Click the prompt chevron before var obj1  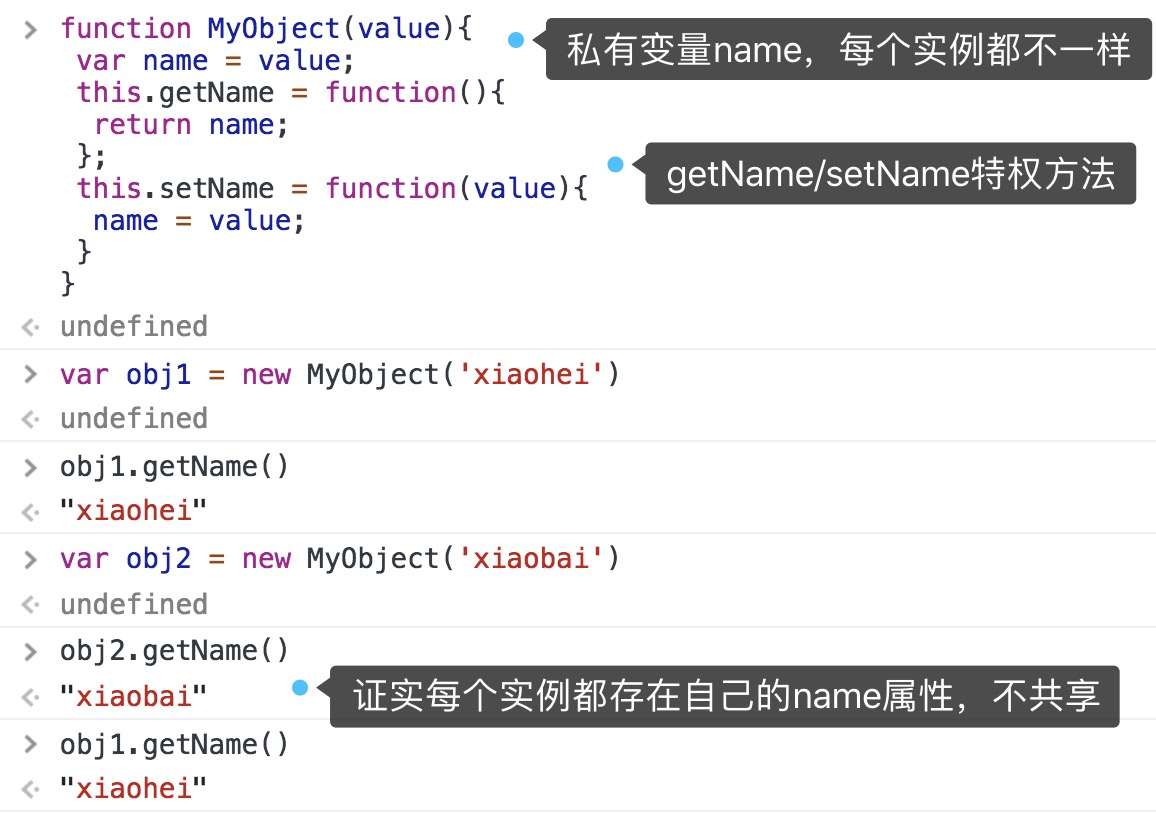point(31,375)
